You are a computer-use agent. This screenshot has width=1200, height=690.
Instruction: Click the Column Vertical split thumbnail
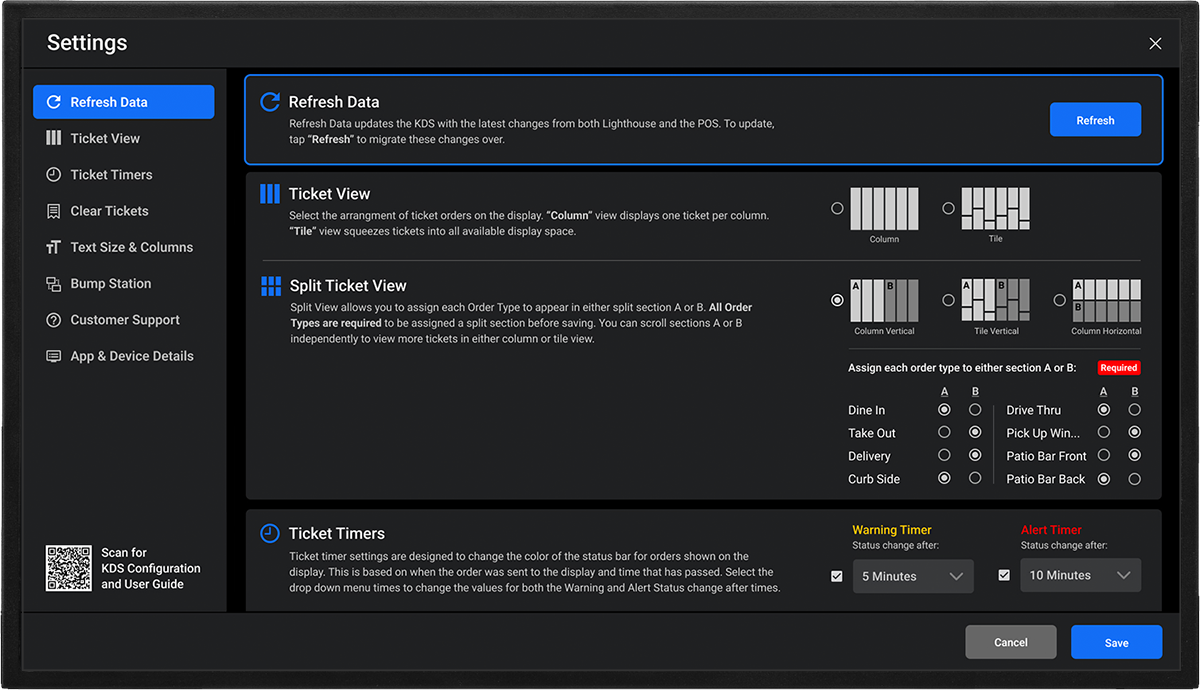pos(884,301)
